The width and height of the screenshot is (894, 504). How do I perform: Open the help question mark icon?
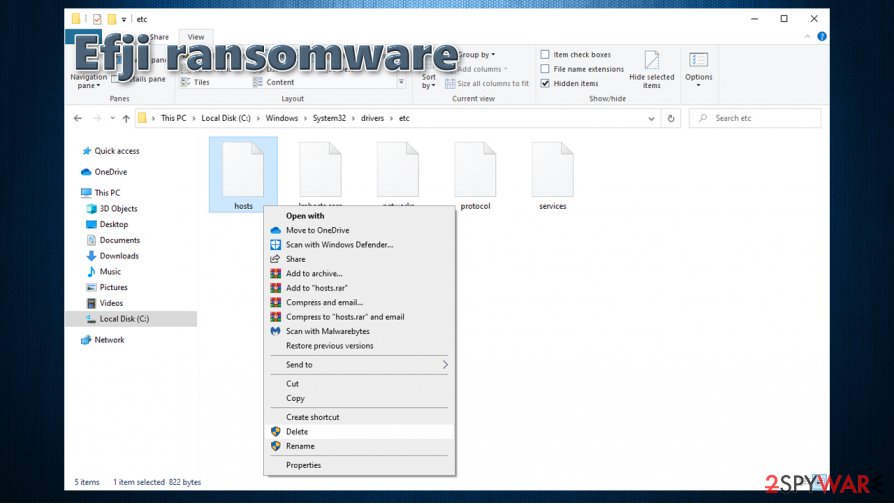[822, 36]
